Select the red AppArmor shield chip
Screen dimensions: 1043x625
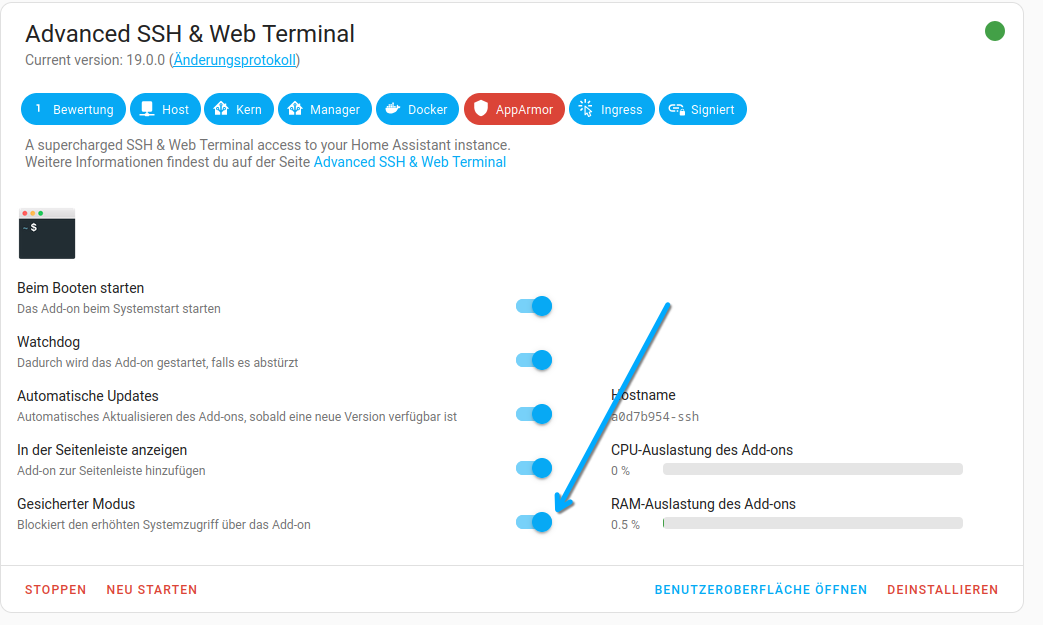514,109
